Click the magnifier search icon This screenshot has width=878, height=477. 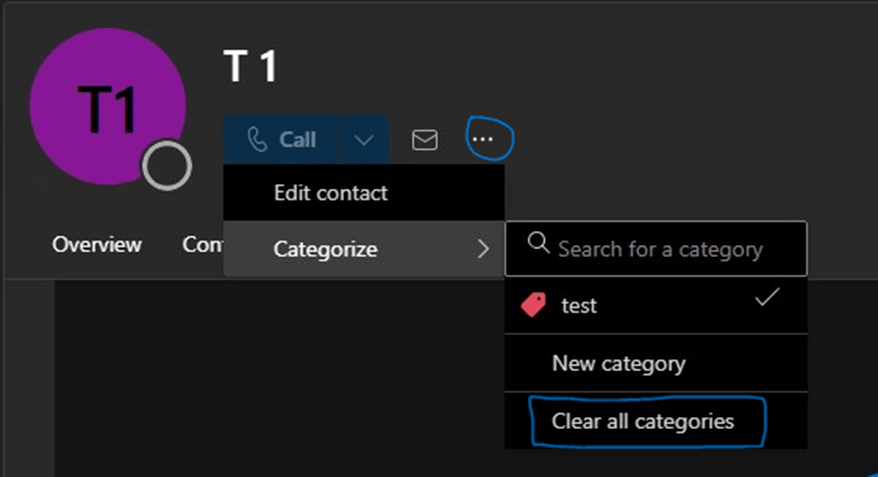tap(537, 244)
